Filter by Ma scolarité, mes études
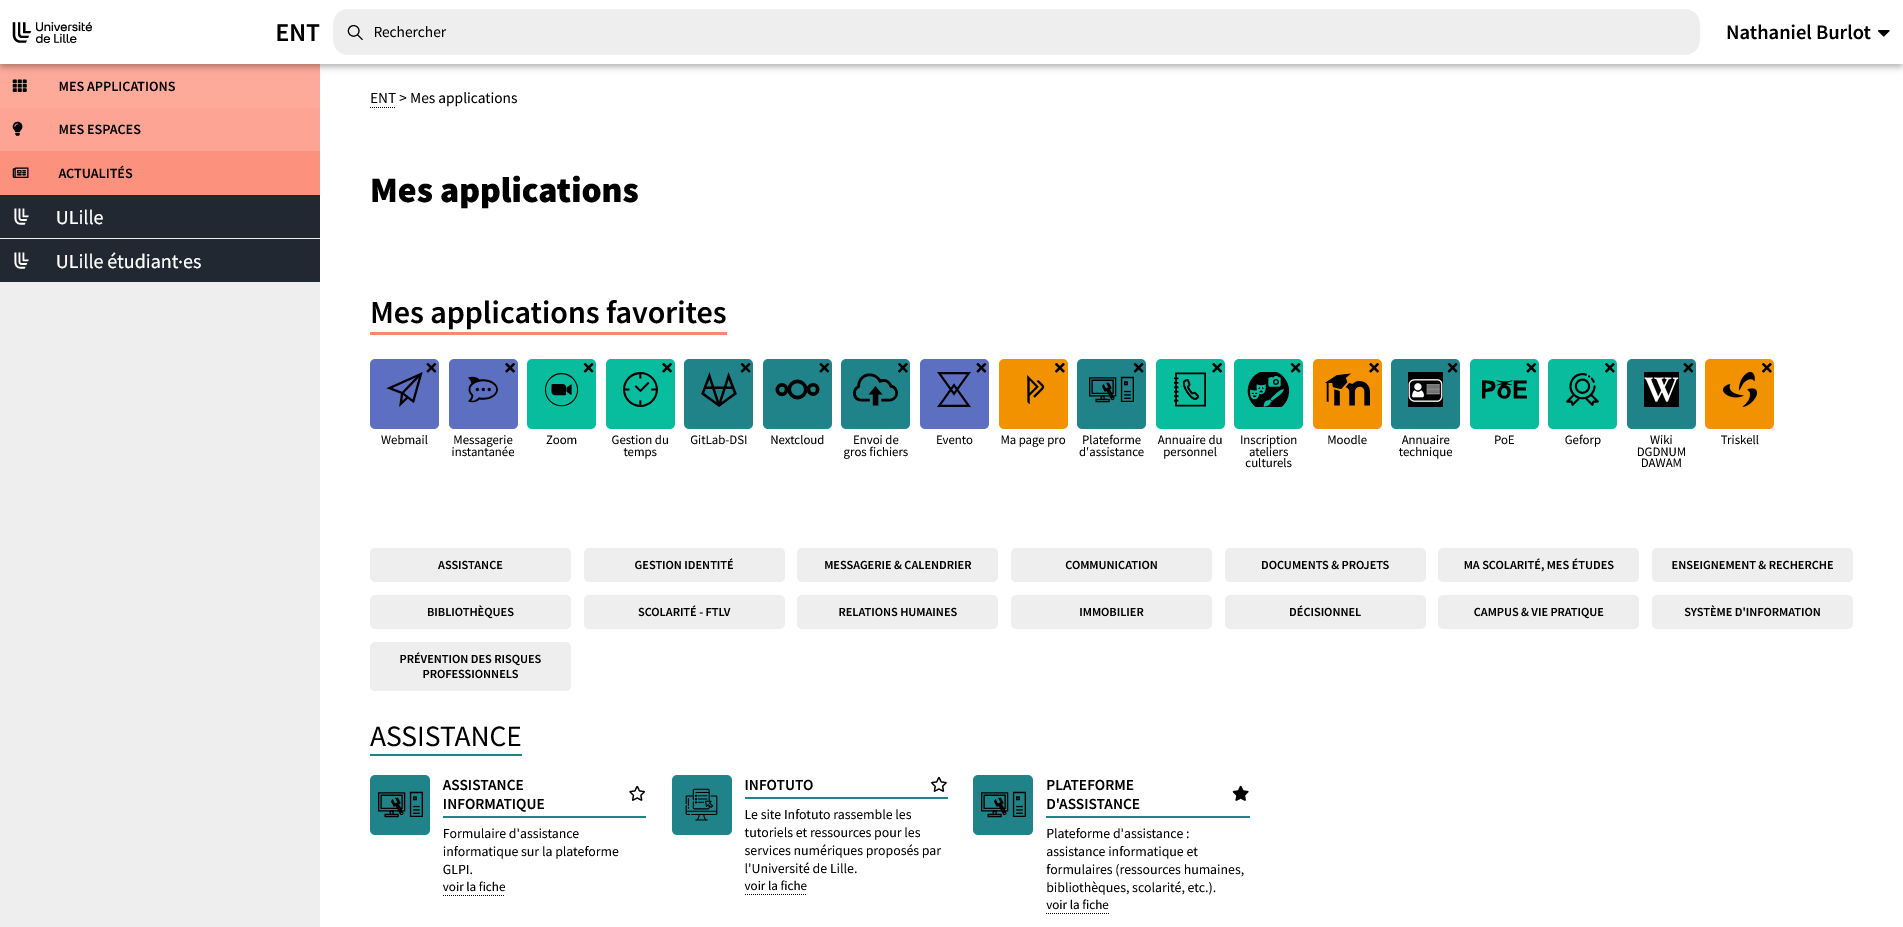This screenshot has height=927, width=1903. 1538,565
